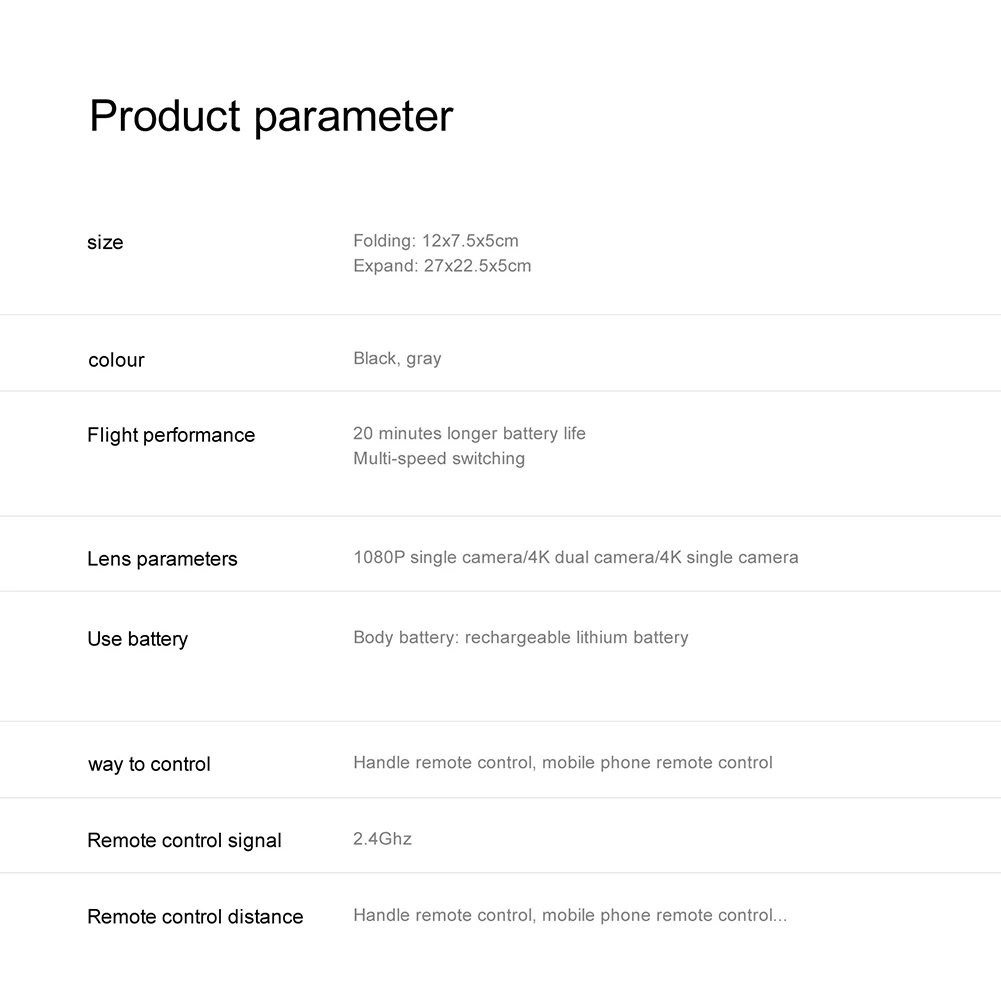Screen dimensions: 1001x1001
Task: Click the Remote control signal label
Action: click(184, 841)
